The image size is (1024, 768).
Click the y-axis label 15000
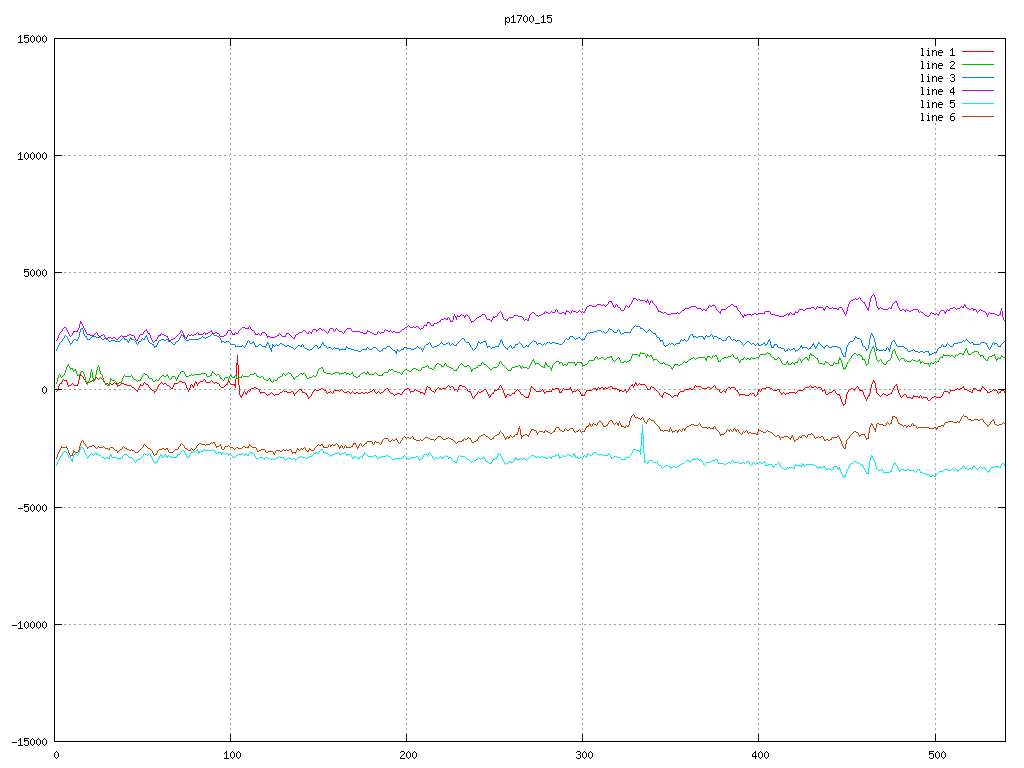pyautogui.click(x=33, y=39)
